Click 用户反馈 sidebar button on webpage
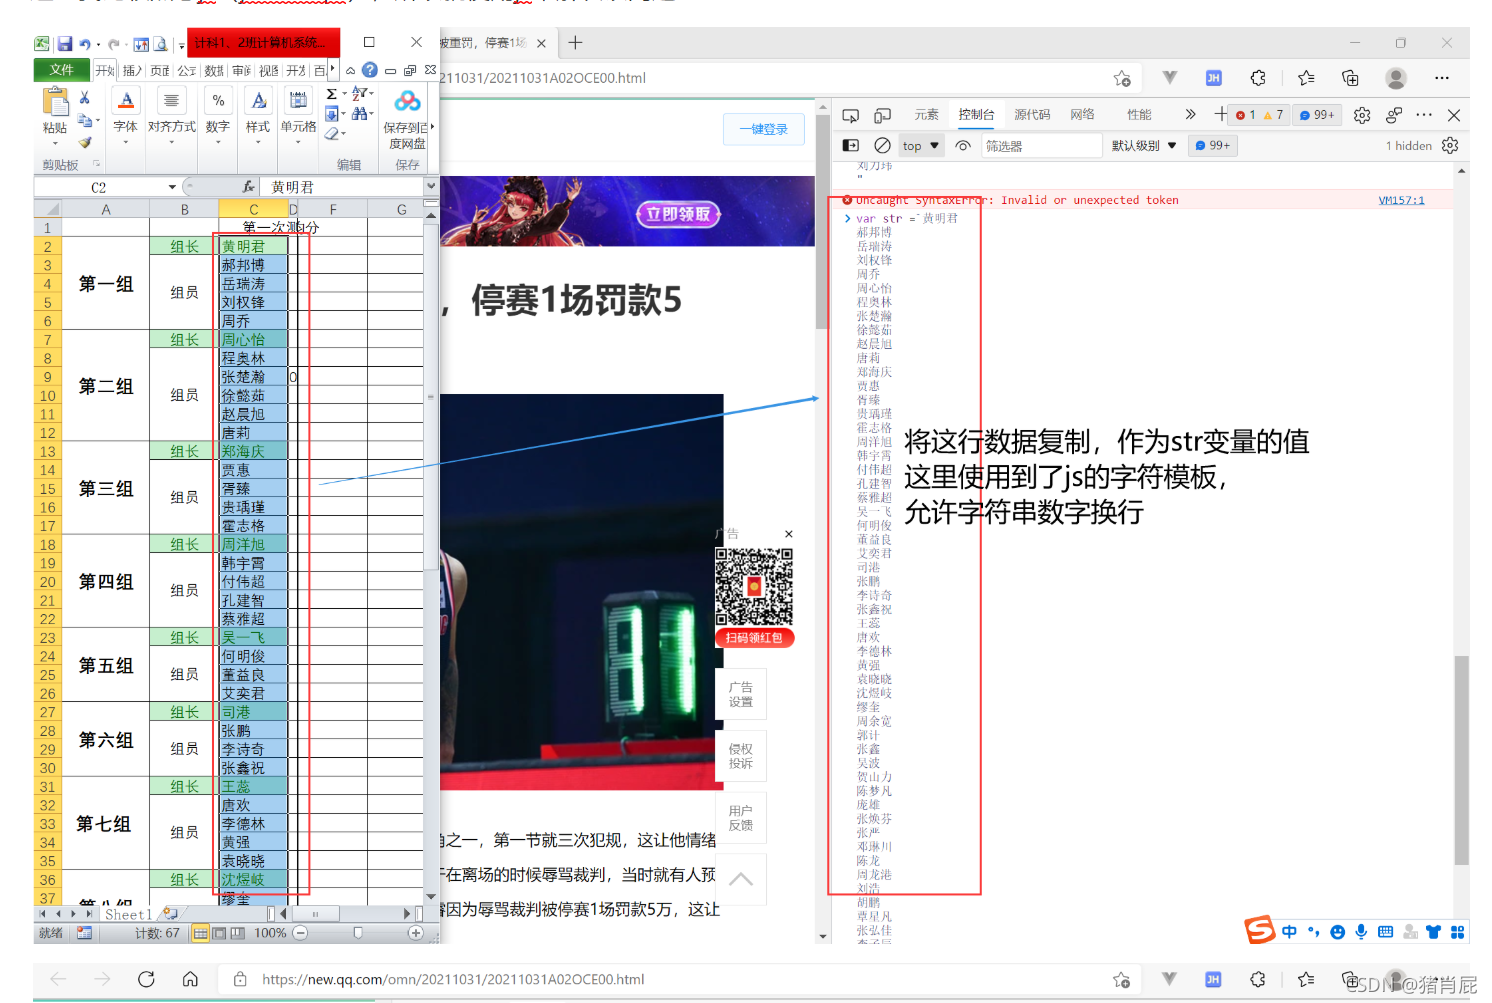 741,818
